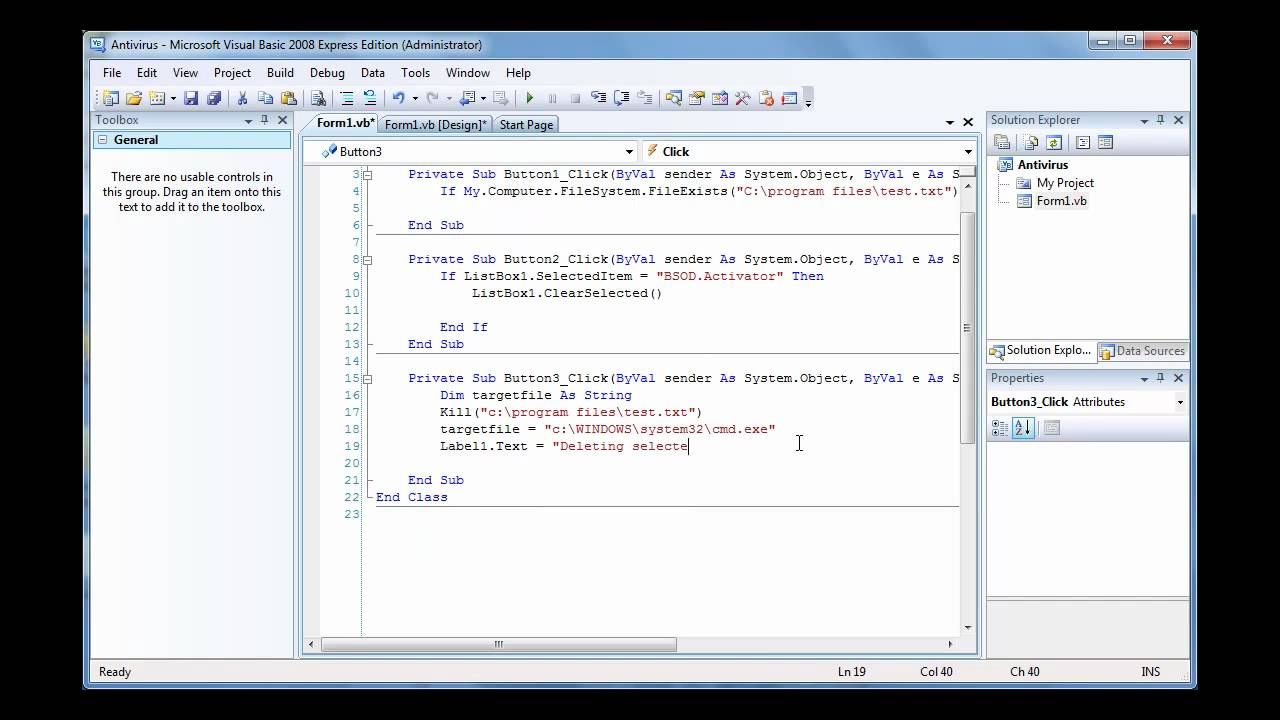Screen dimensions: 1280x720
Task: Toggle auto-hide pin on Solution Explorer
Action: pyautogui.click(x=1161, y=120)
